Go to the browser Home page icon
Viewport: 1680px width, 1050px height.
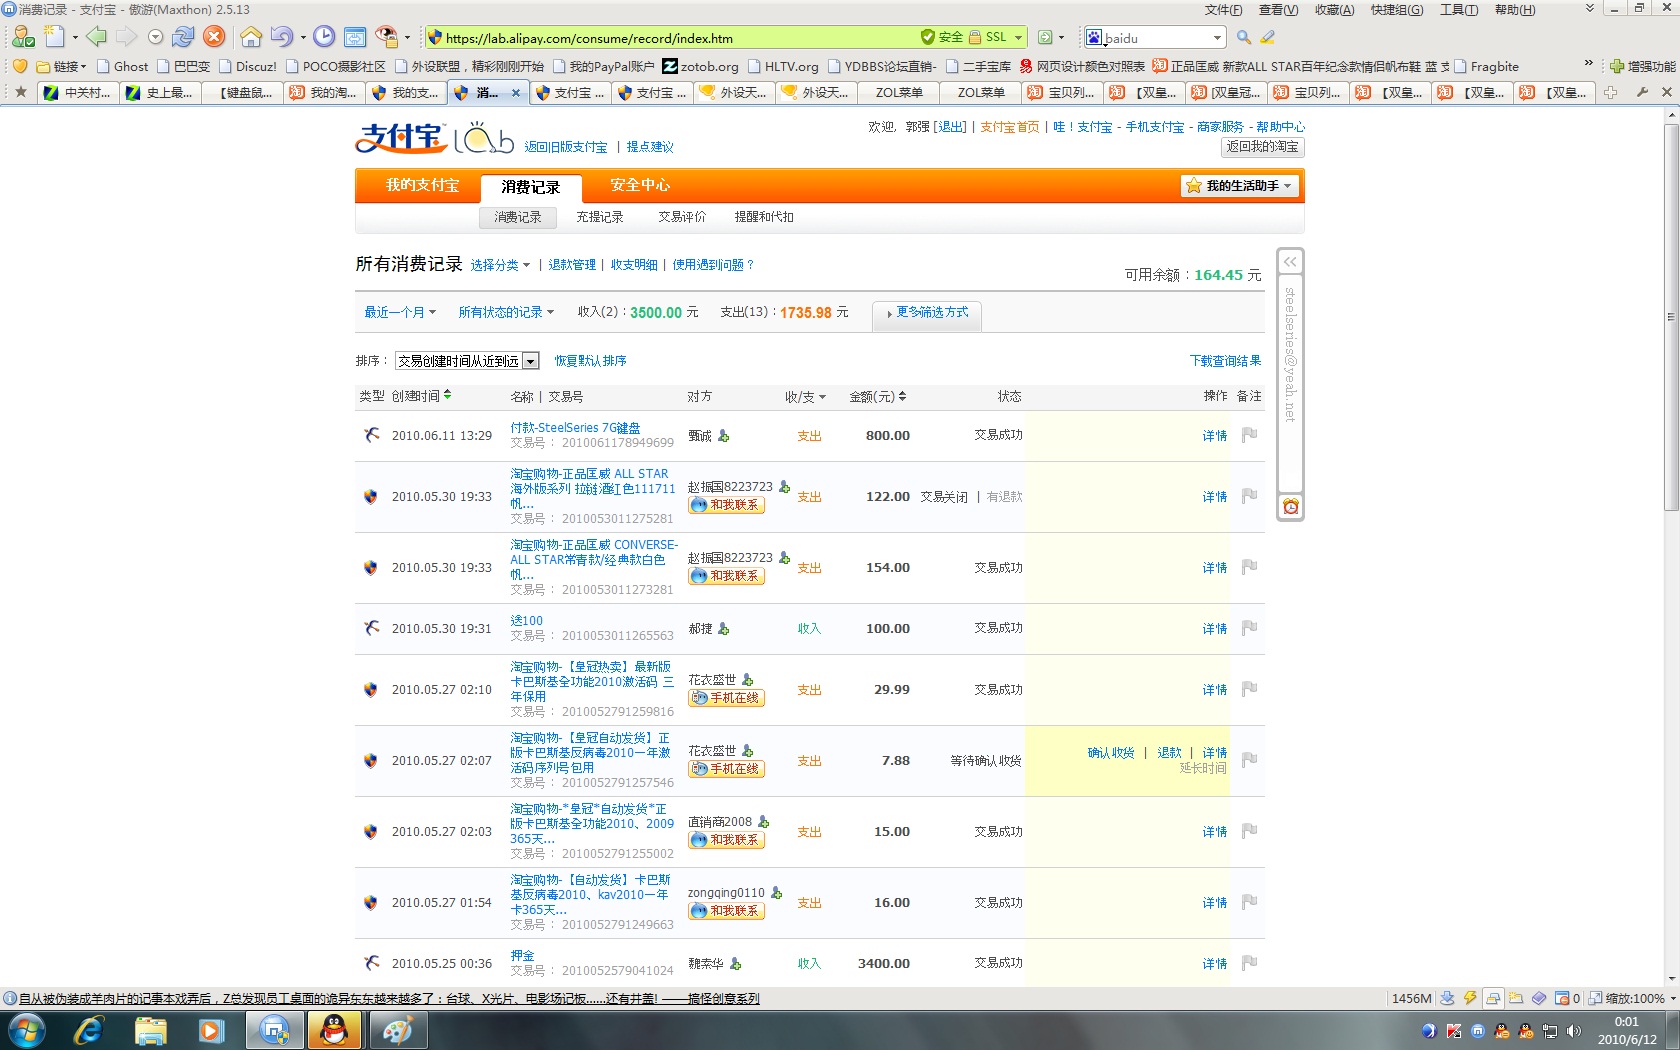[x=251, y=37]
